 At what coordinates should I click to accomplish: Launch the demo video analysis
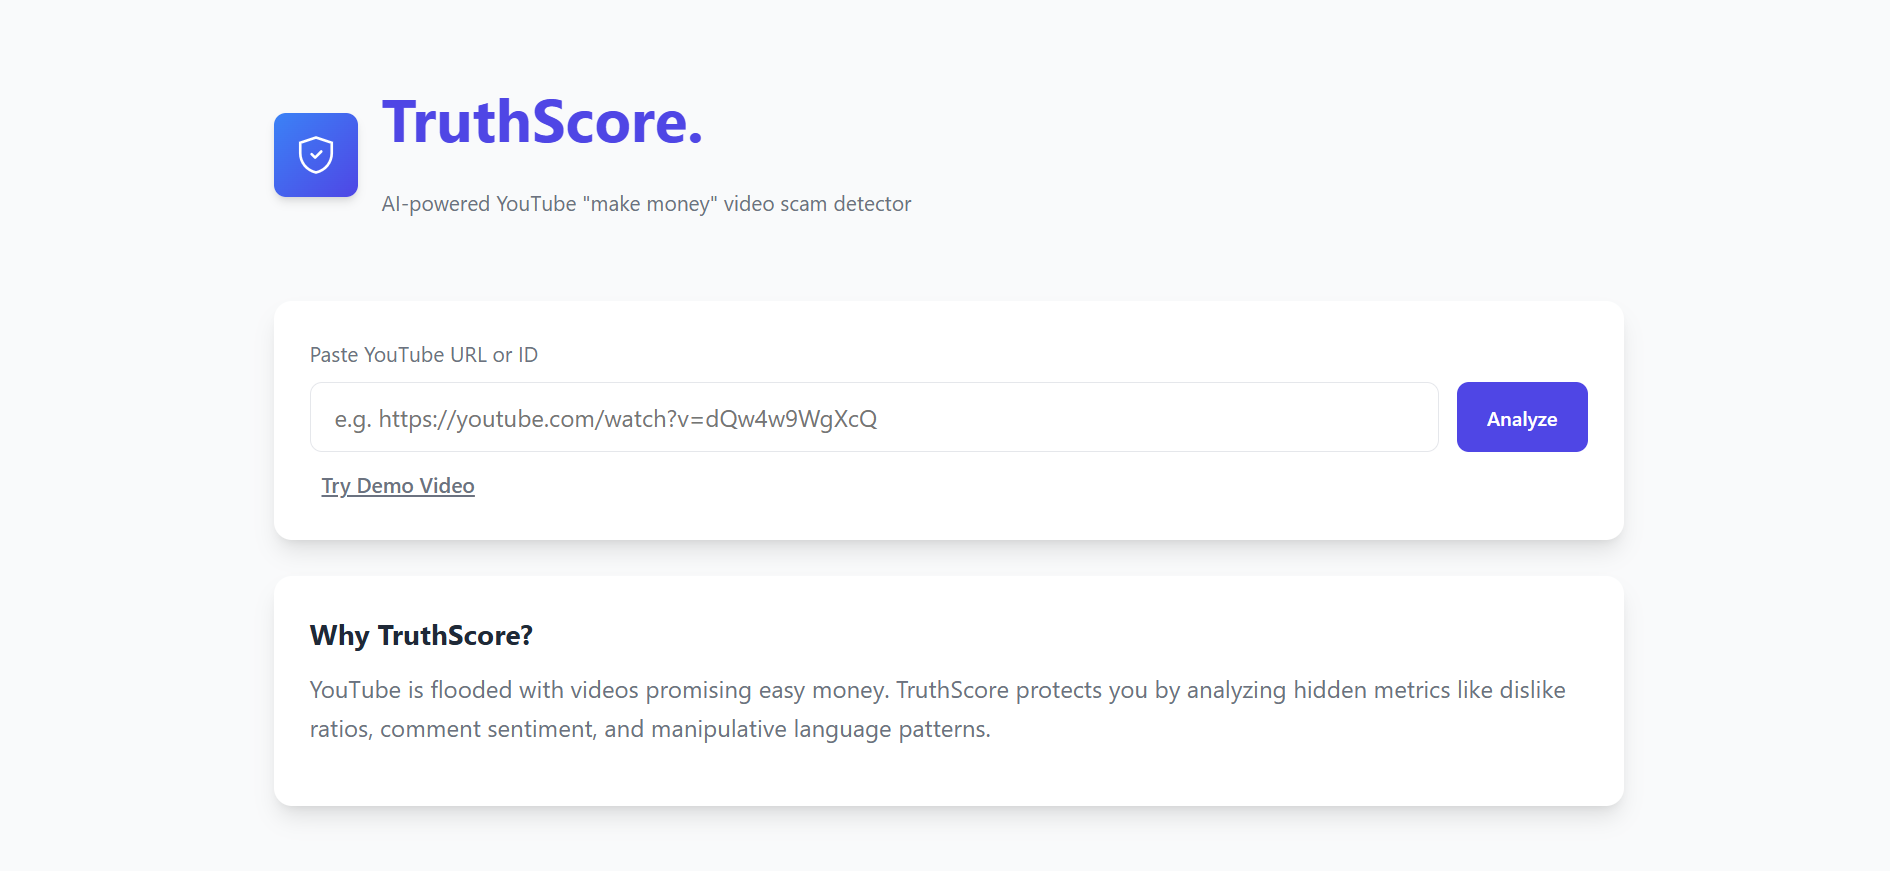[397, 486]
